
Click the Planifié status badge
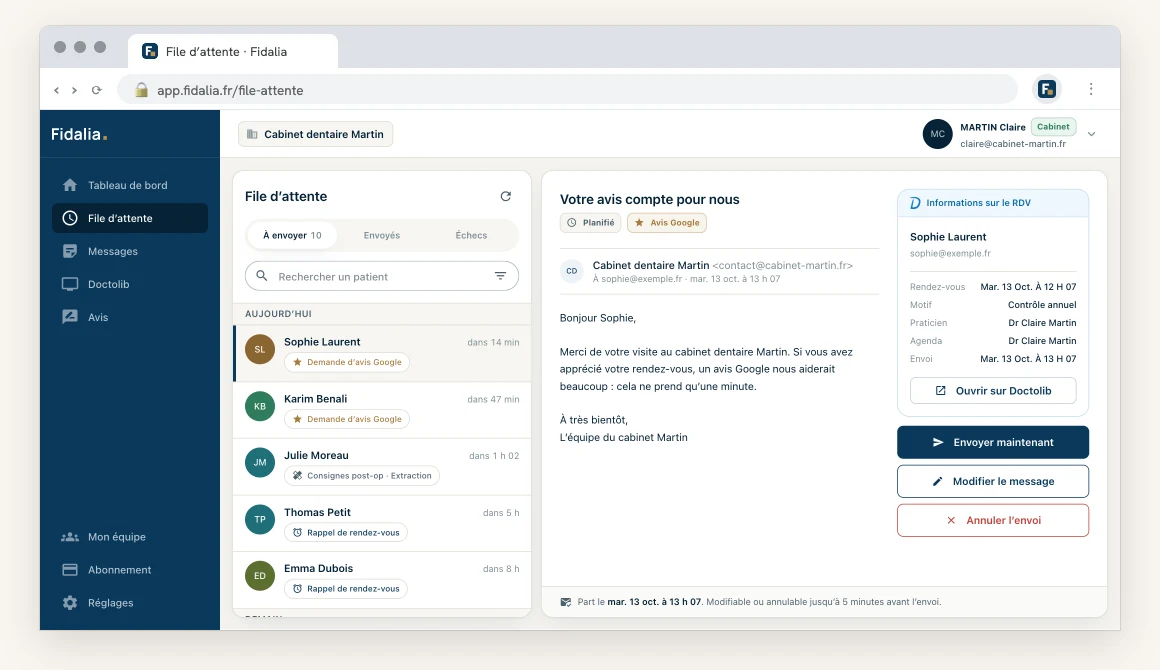(590, 223)
